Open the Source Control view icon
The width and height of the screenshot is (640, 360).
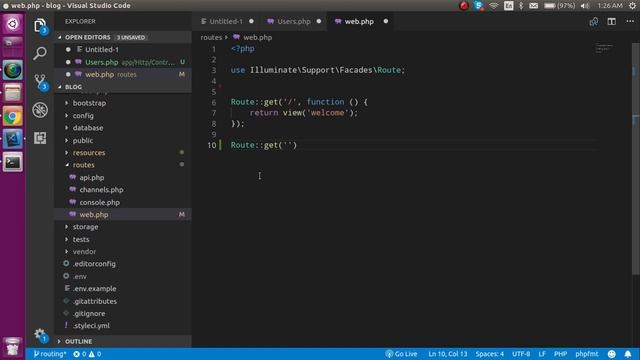(40, 82)
